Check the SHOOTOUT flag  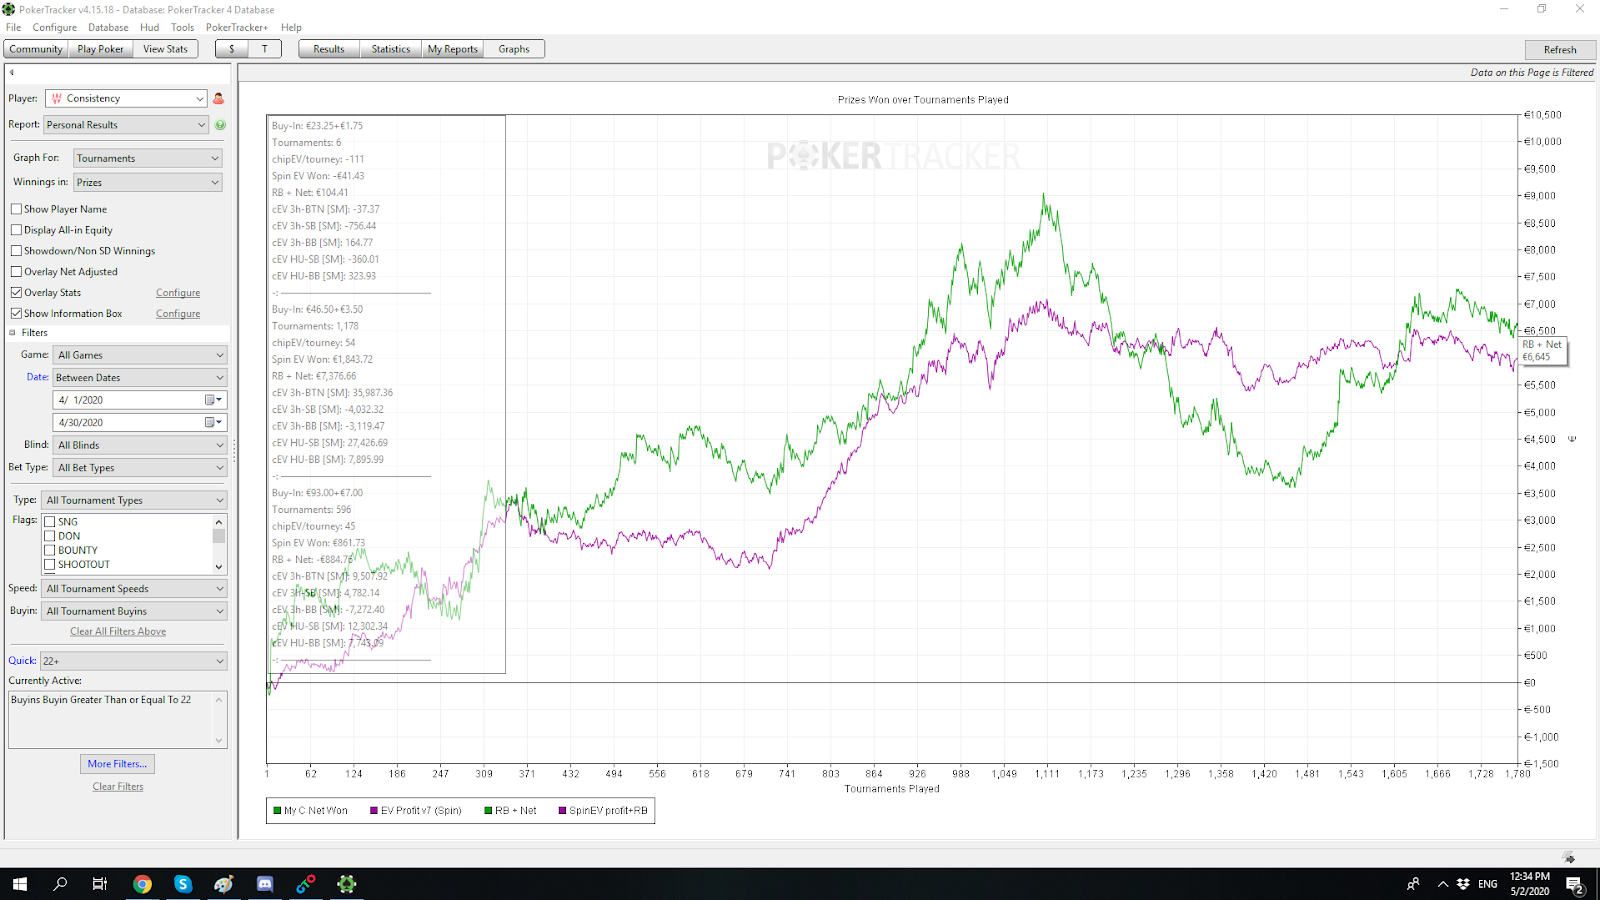pos(49,564)
